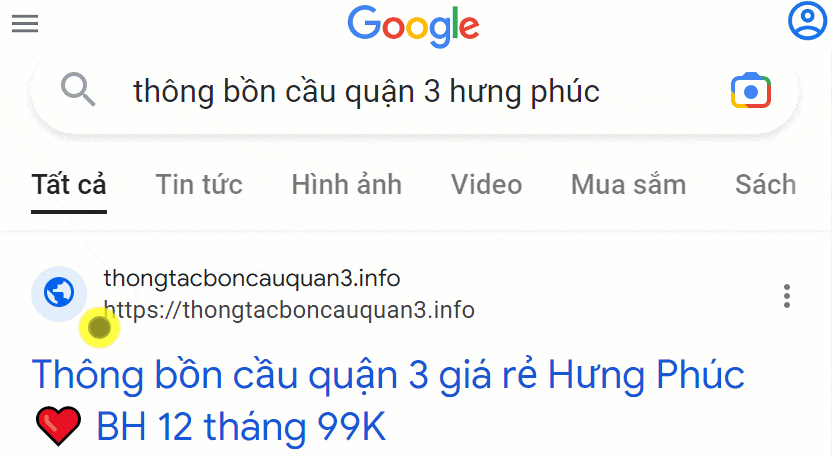Click the red heart emoji in the title
The image size is (832, 456).
pos(58,426)
